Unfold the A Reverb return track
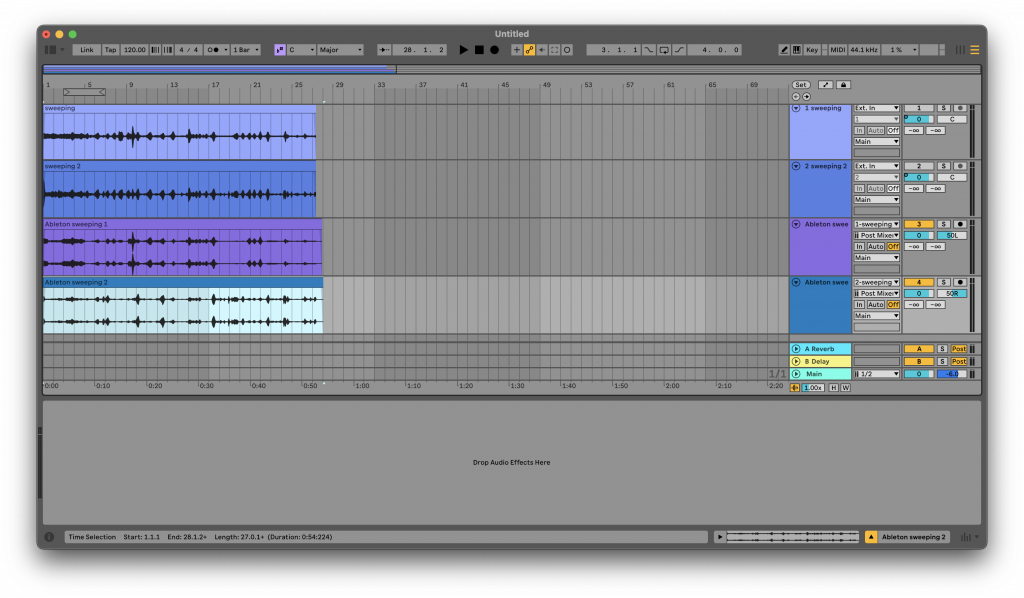 796,349
